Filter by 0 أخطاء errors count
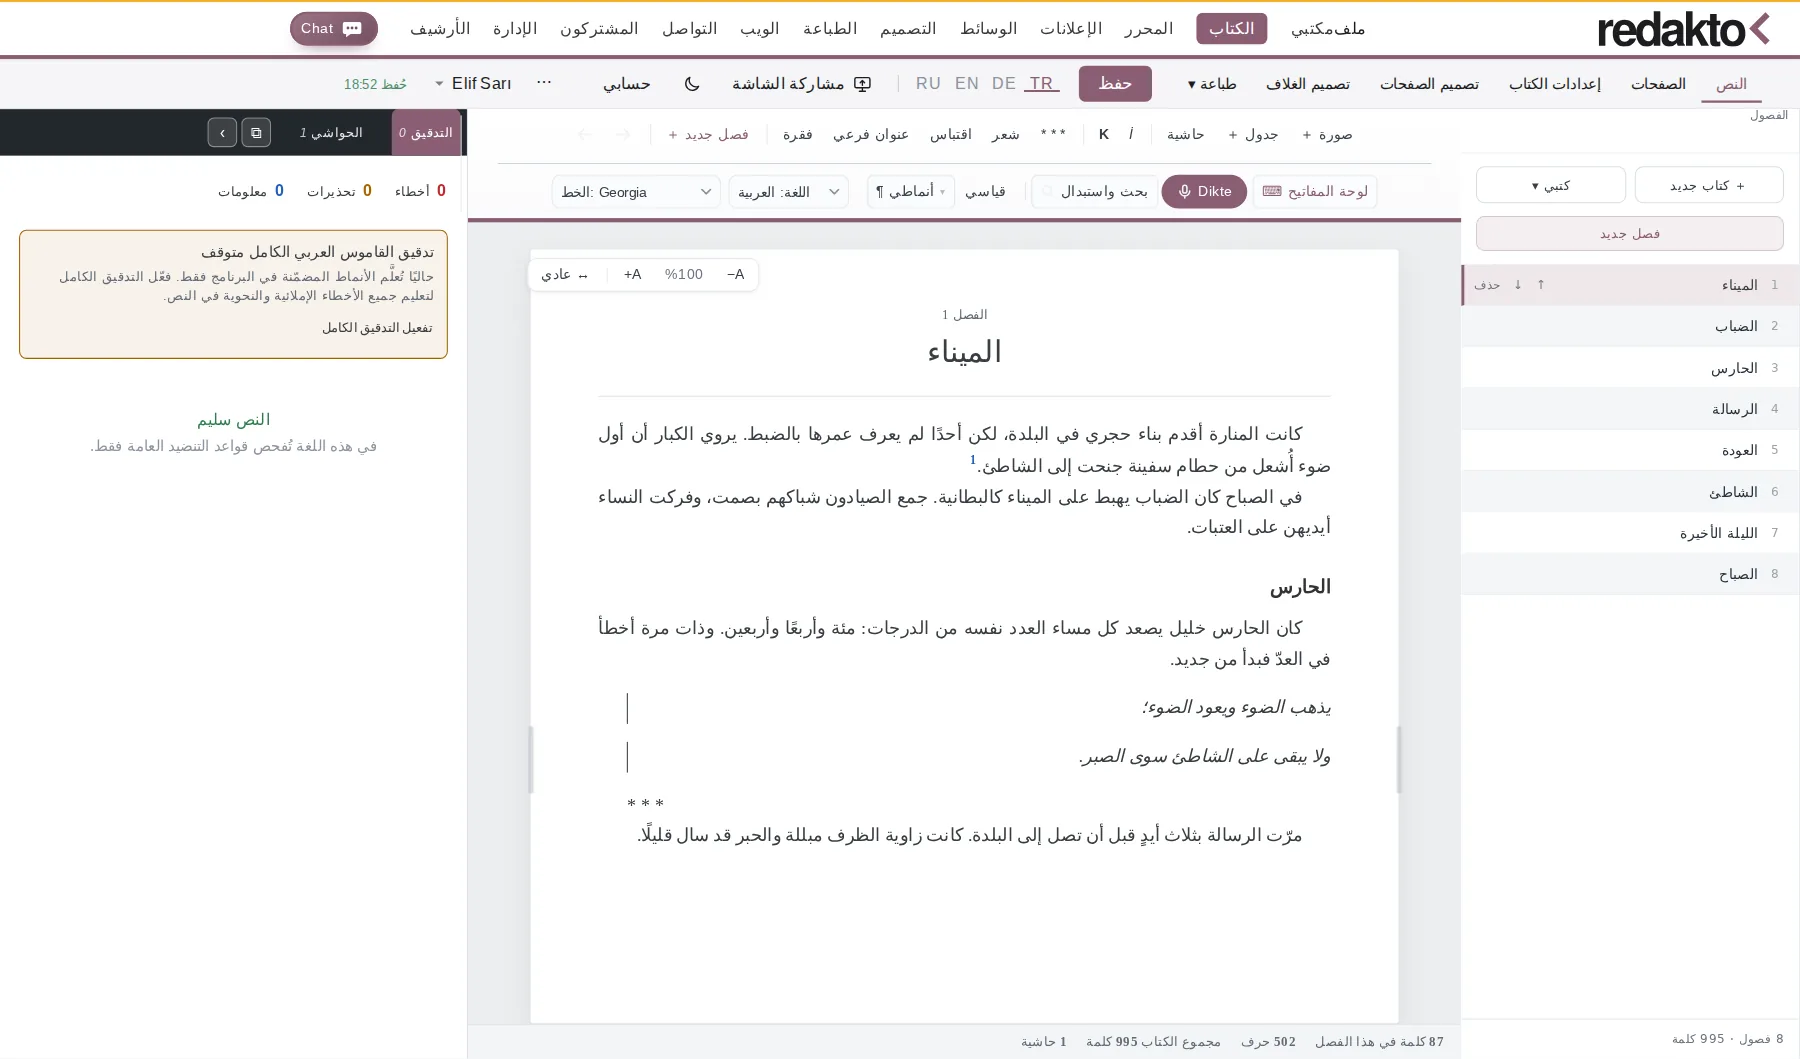The width and height of the screenshot is (1800, 1059). [x=420, y=191]
